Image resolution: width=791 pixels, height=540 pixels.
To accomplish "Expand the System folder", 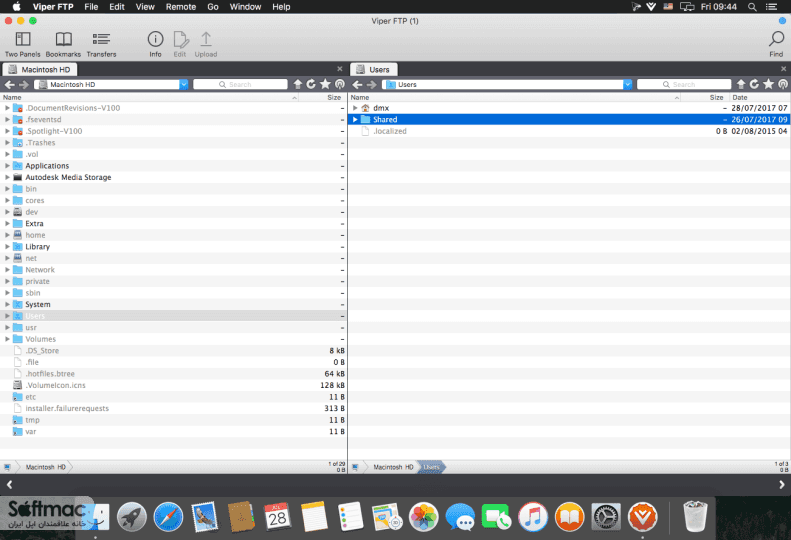I will coord(7,304).
